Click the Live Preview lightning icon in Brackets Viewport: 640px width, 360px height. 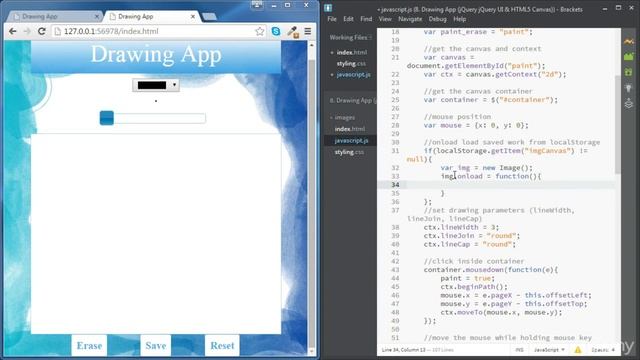[629, 41]
